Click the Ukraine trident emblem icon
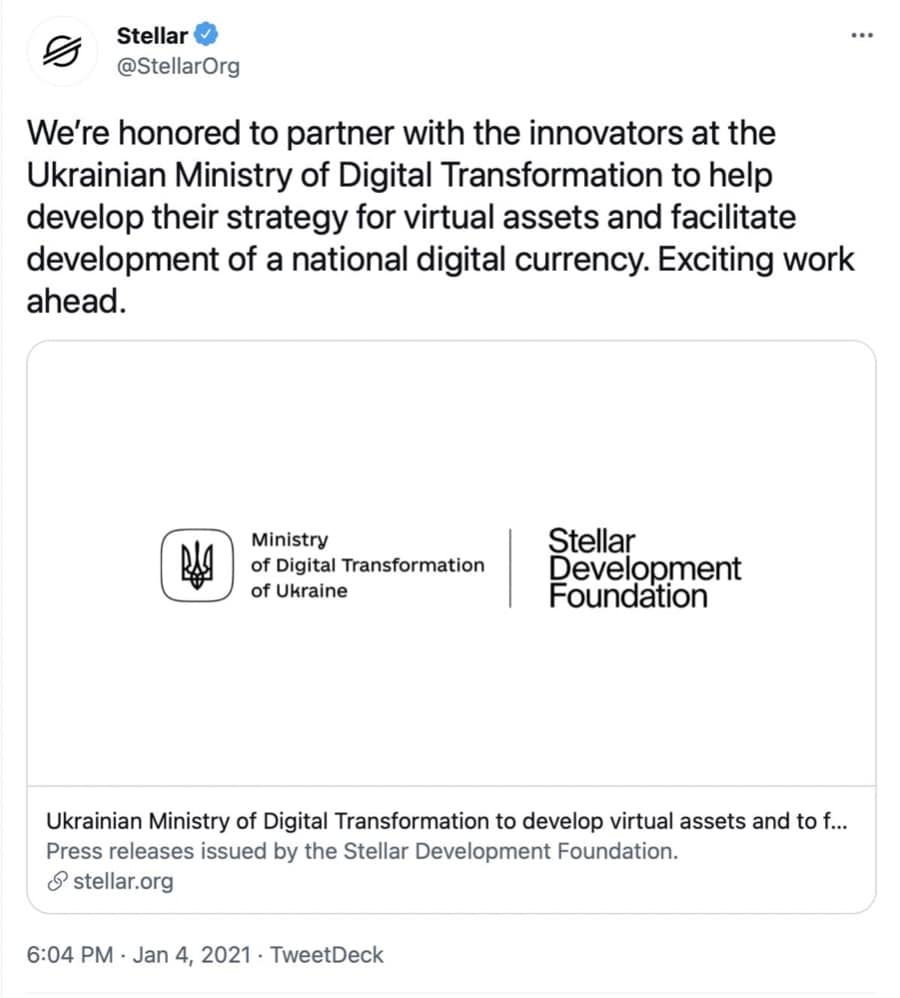Image resolution: width=900 pixels, height=998 pixels. click(197, 565)
